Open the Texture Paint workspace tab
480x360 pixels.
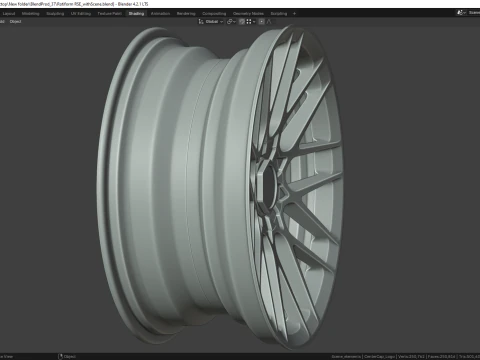[109, 14]
